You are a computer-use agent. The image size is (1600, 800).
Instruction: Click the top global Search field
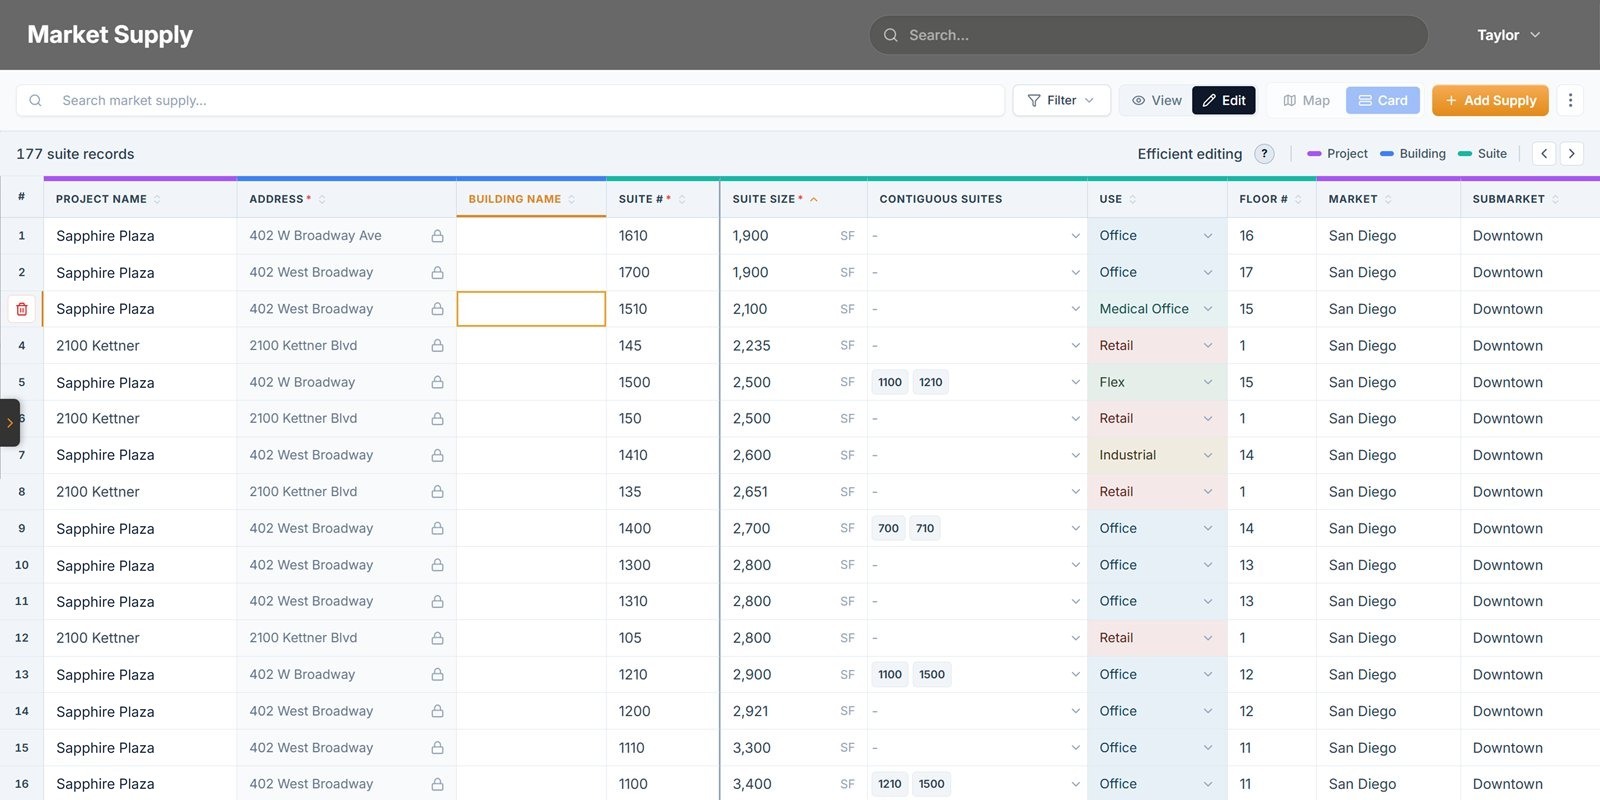pos(1148,35)
